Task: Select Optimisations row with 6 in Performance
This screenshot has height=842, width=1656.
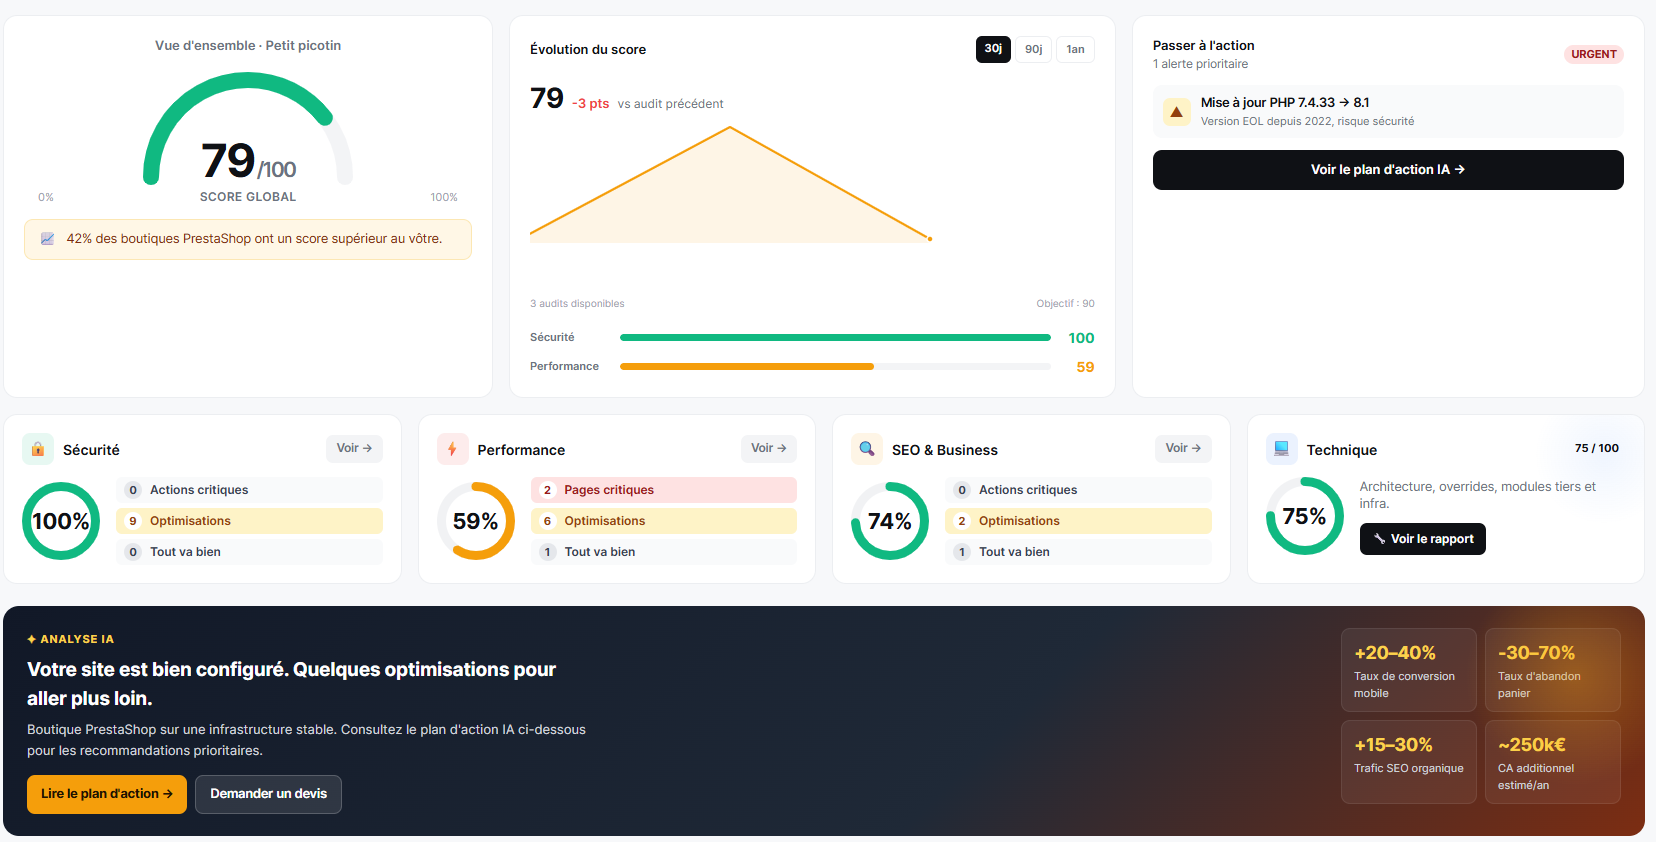Action: (664, 521)
